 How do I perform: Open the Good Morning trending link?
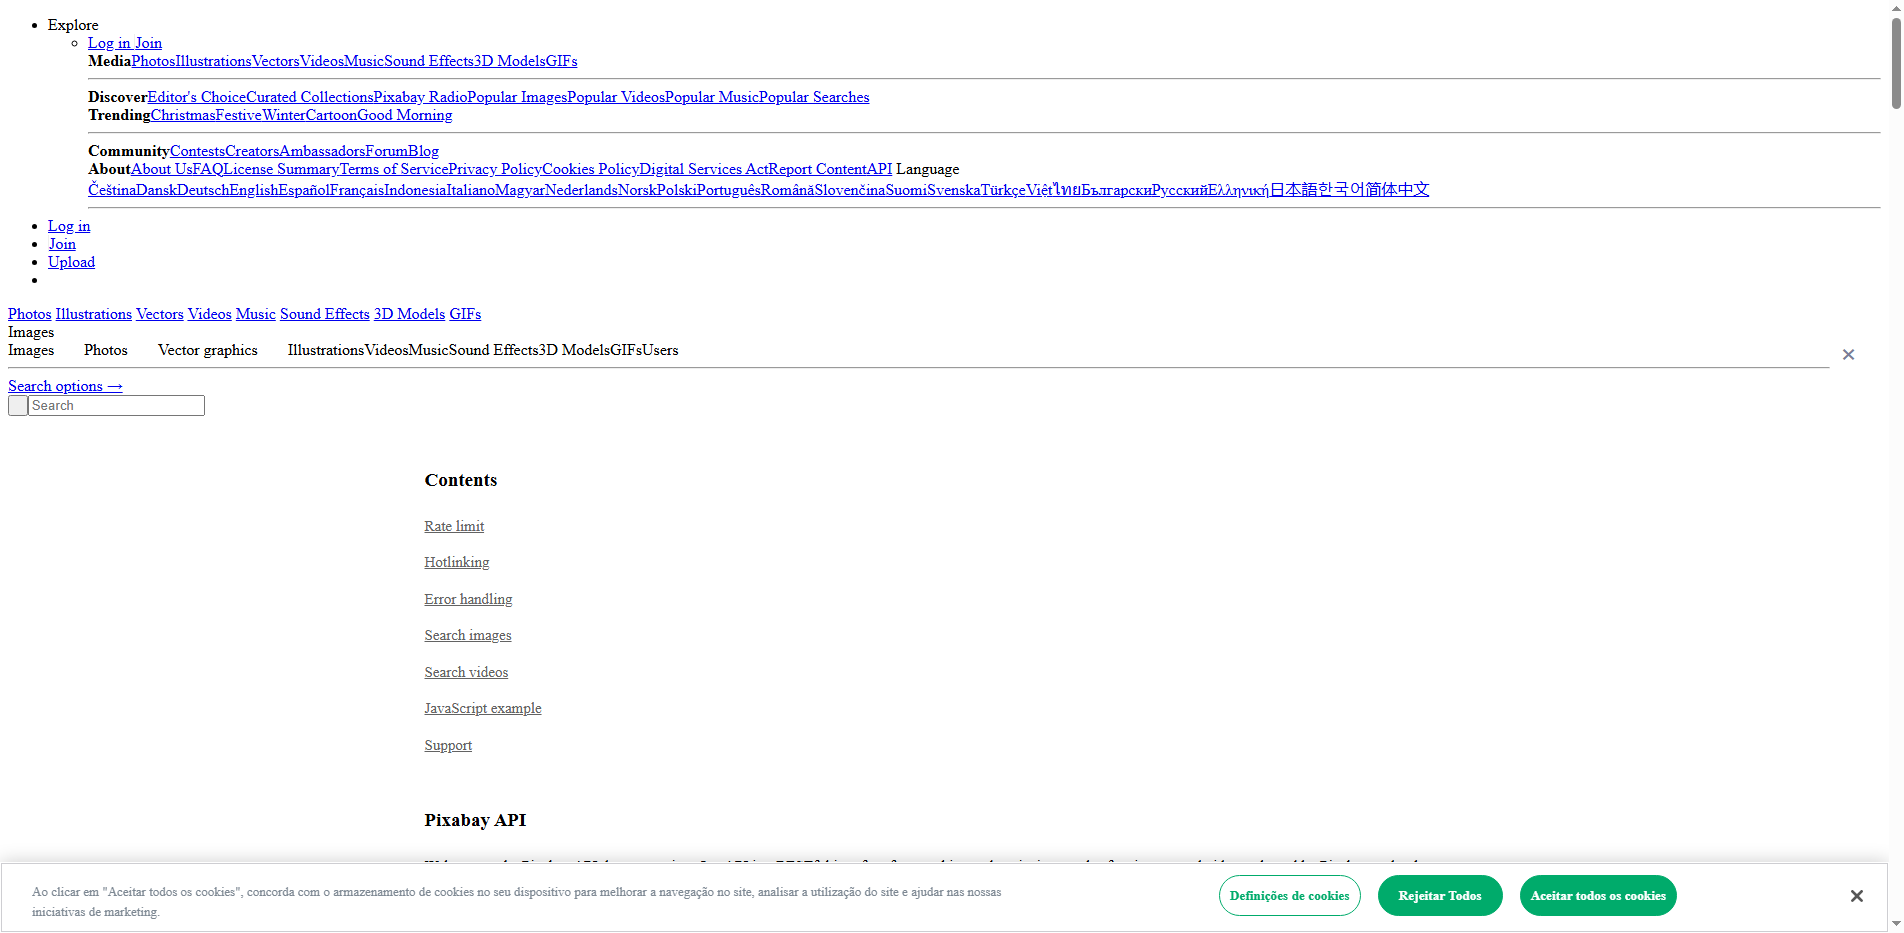click(x=405, y=115)
